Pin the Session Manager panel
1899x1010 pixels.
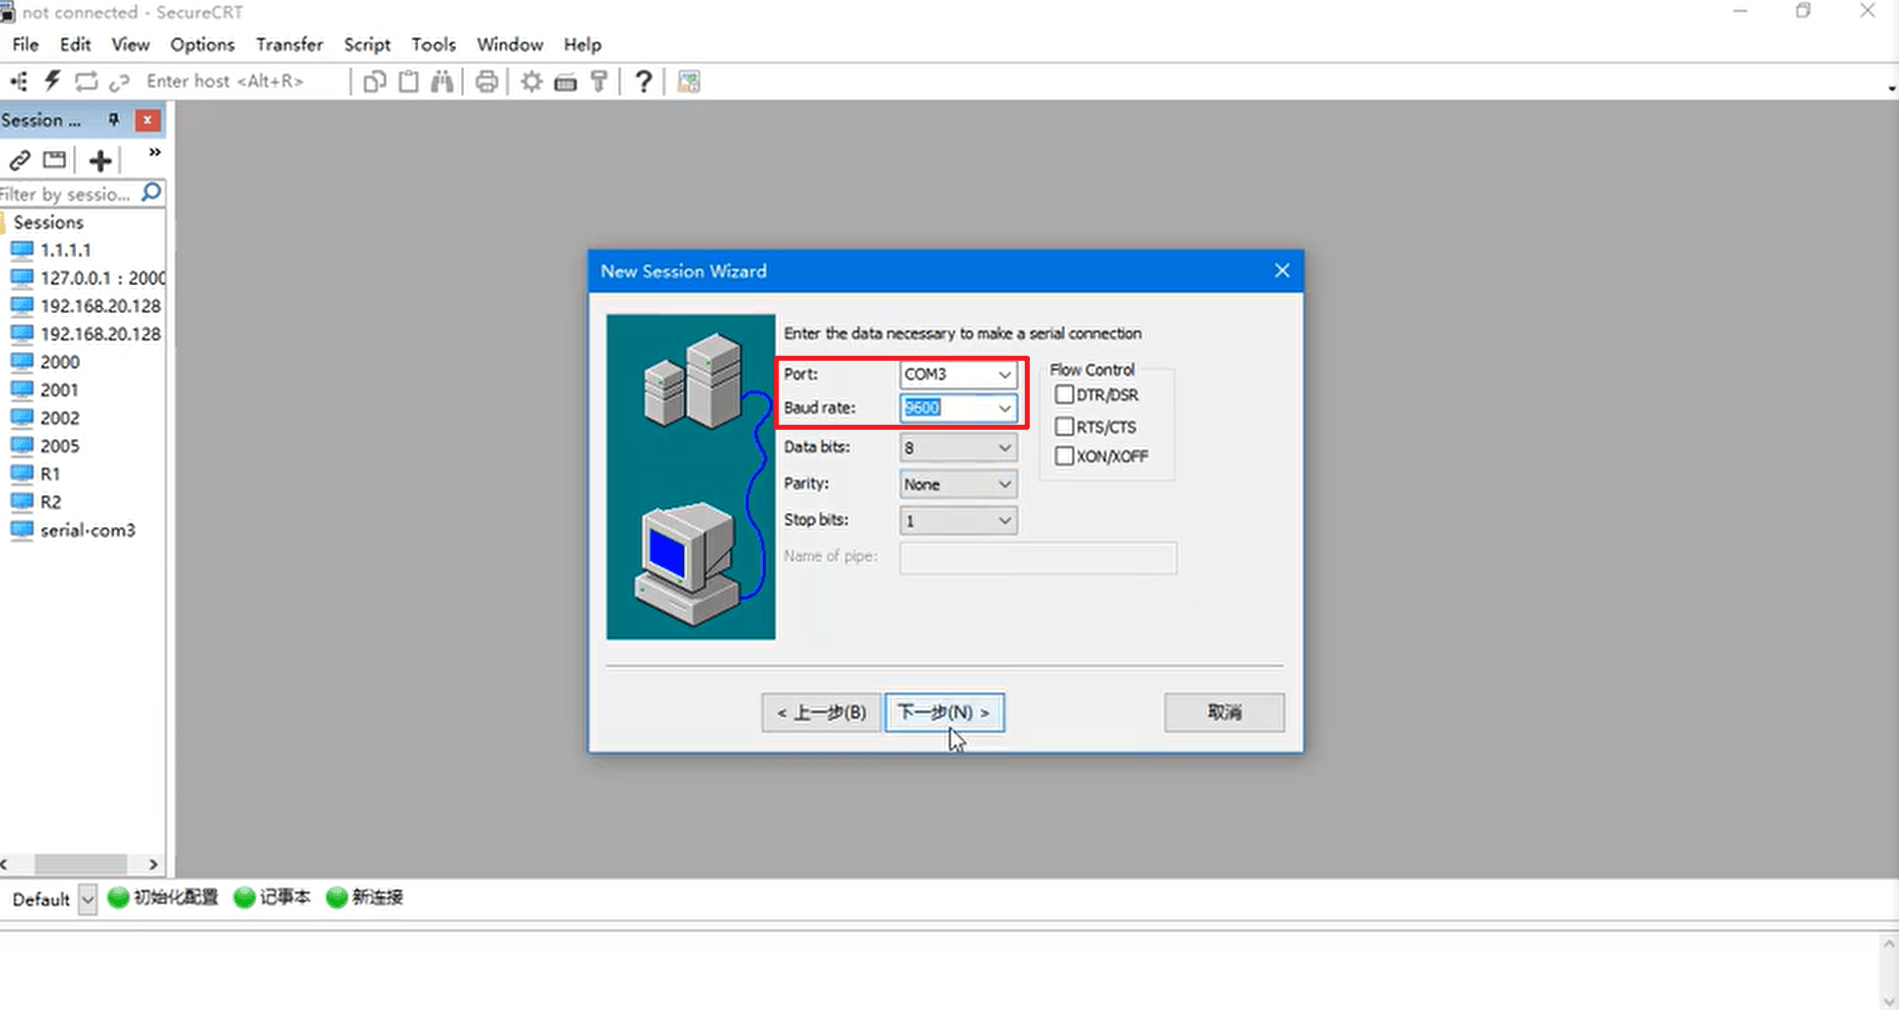[x=114, y=120]
